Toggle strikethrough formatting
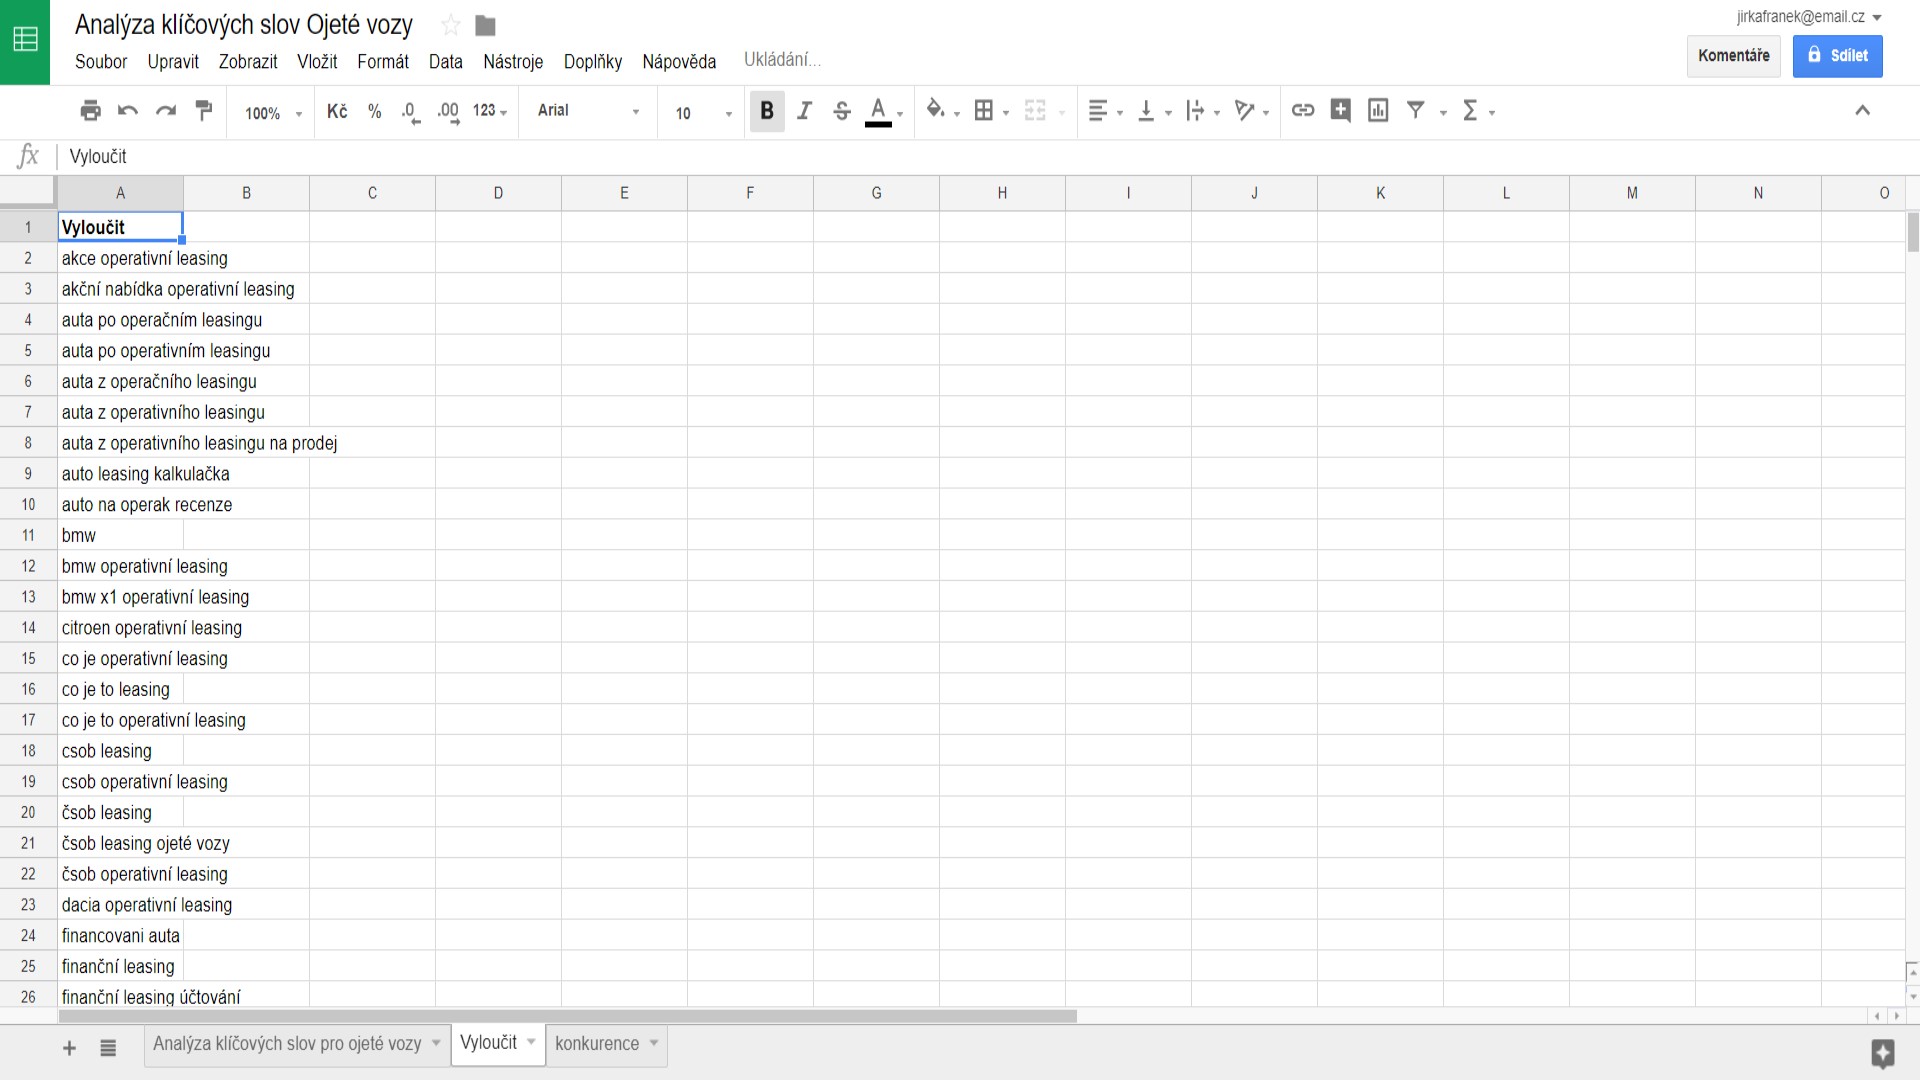 tap(842, 111)
